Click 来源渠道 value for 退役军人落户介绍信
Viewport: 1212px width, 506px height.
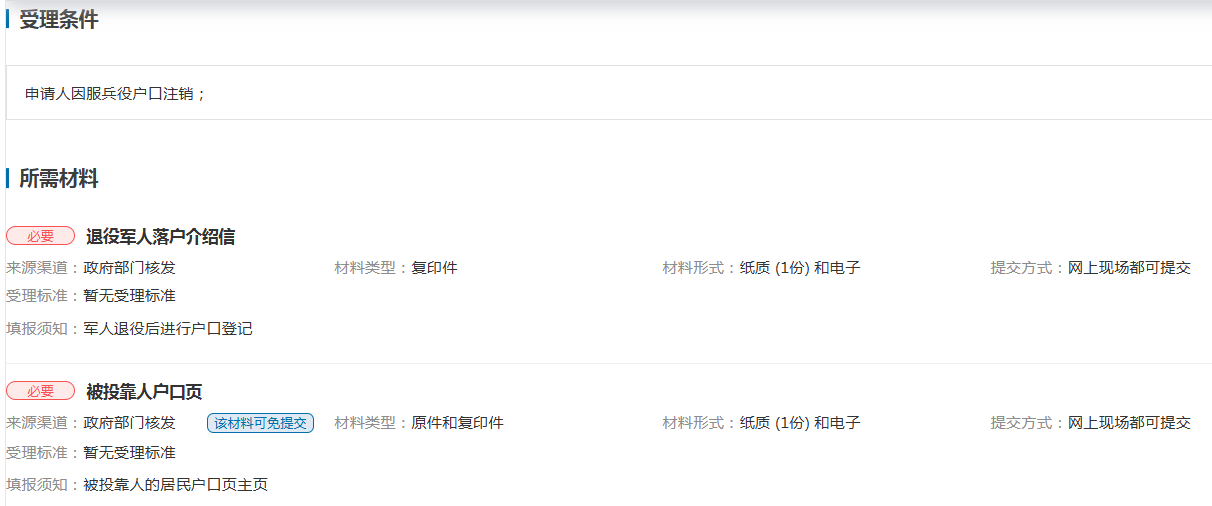129,268
